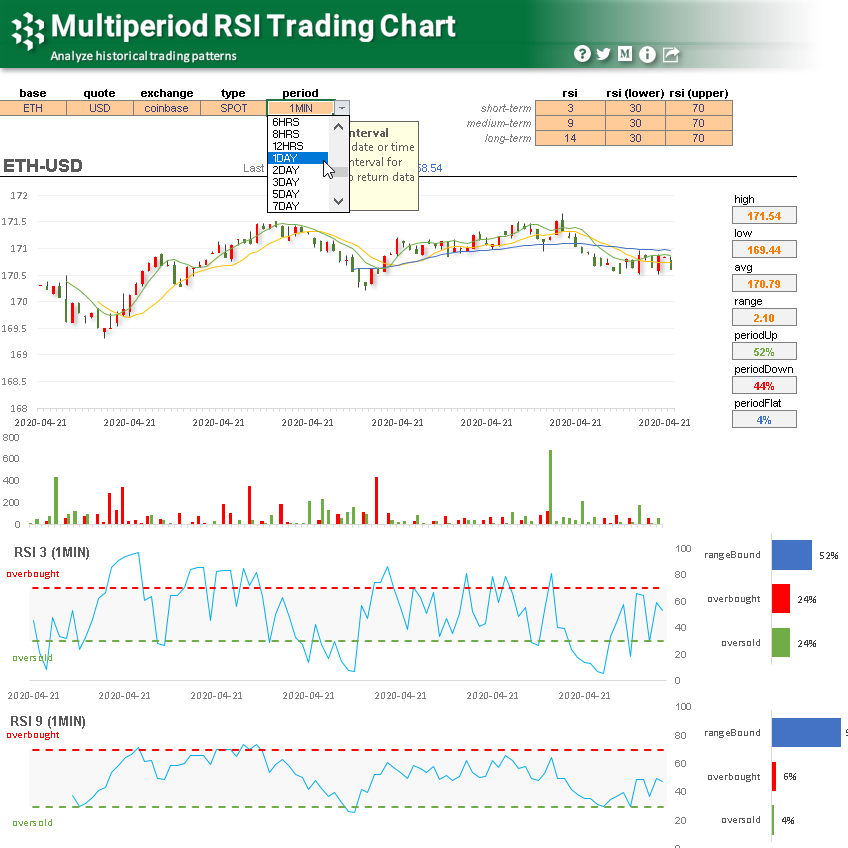Click the blue rangeBound legend bar
Image resolution: width=848 pixels, height=848 pixels.
click(x=791, y=555)
